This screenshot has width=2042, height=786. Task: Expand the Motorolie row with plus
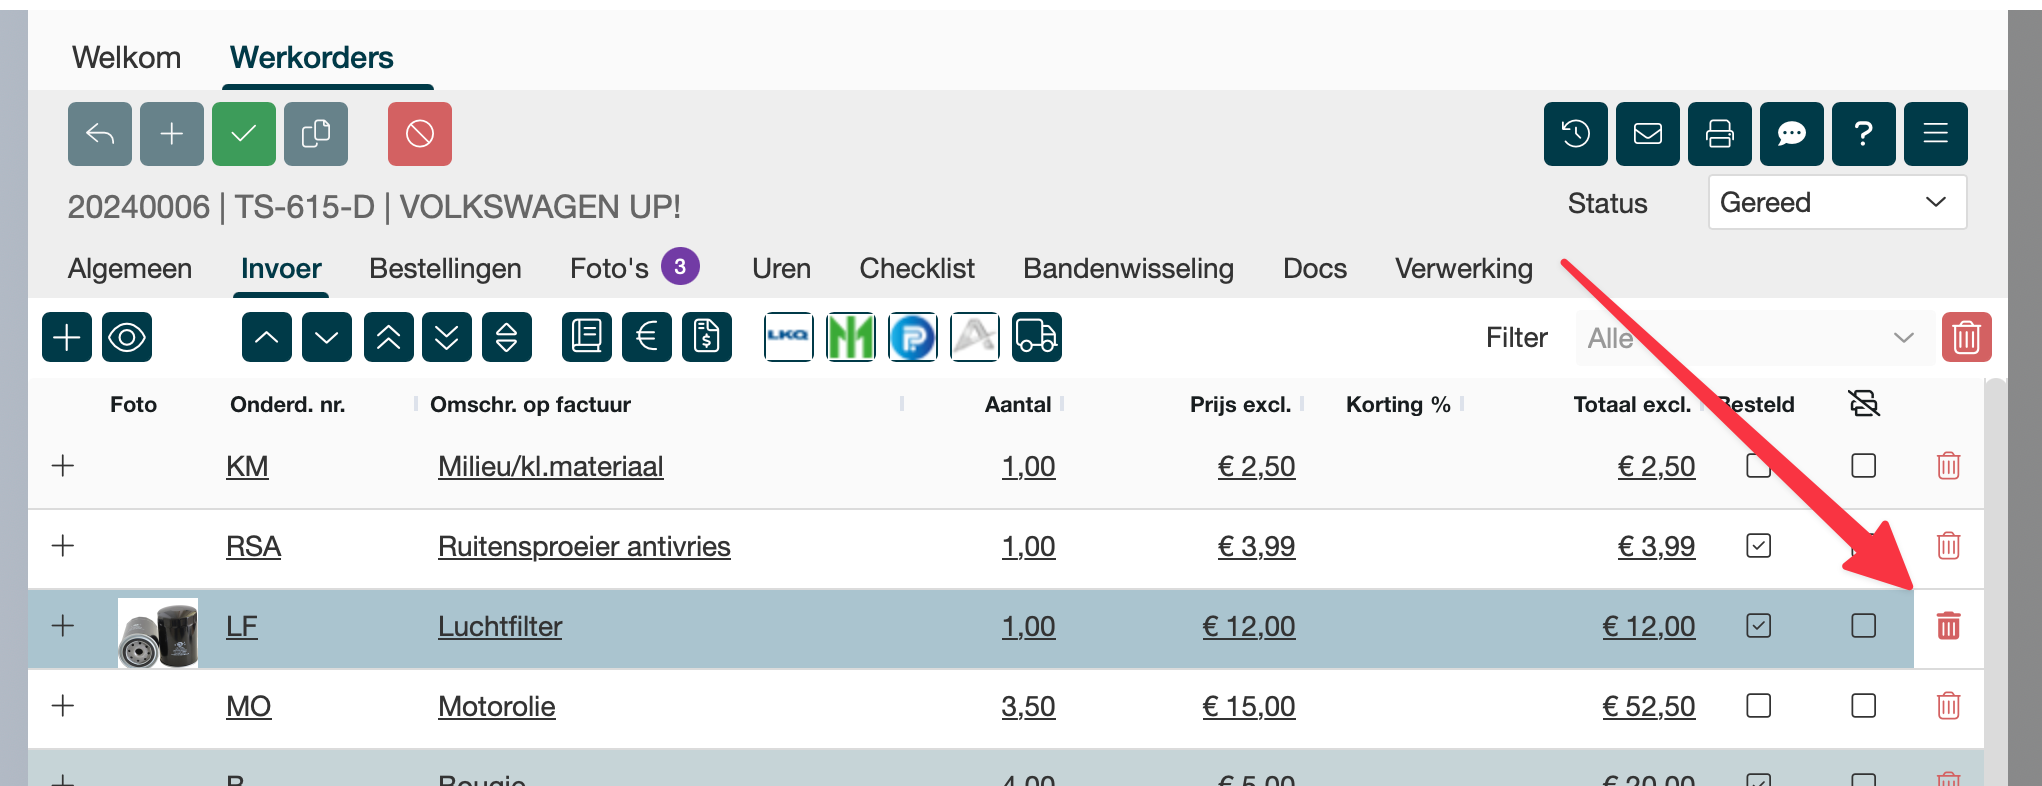coord(63,706)
